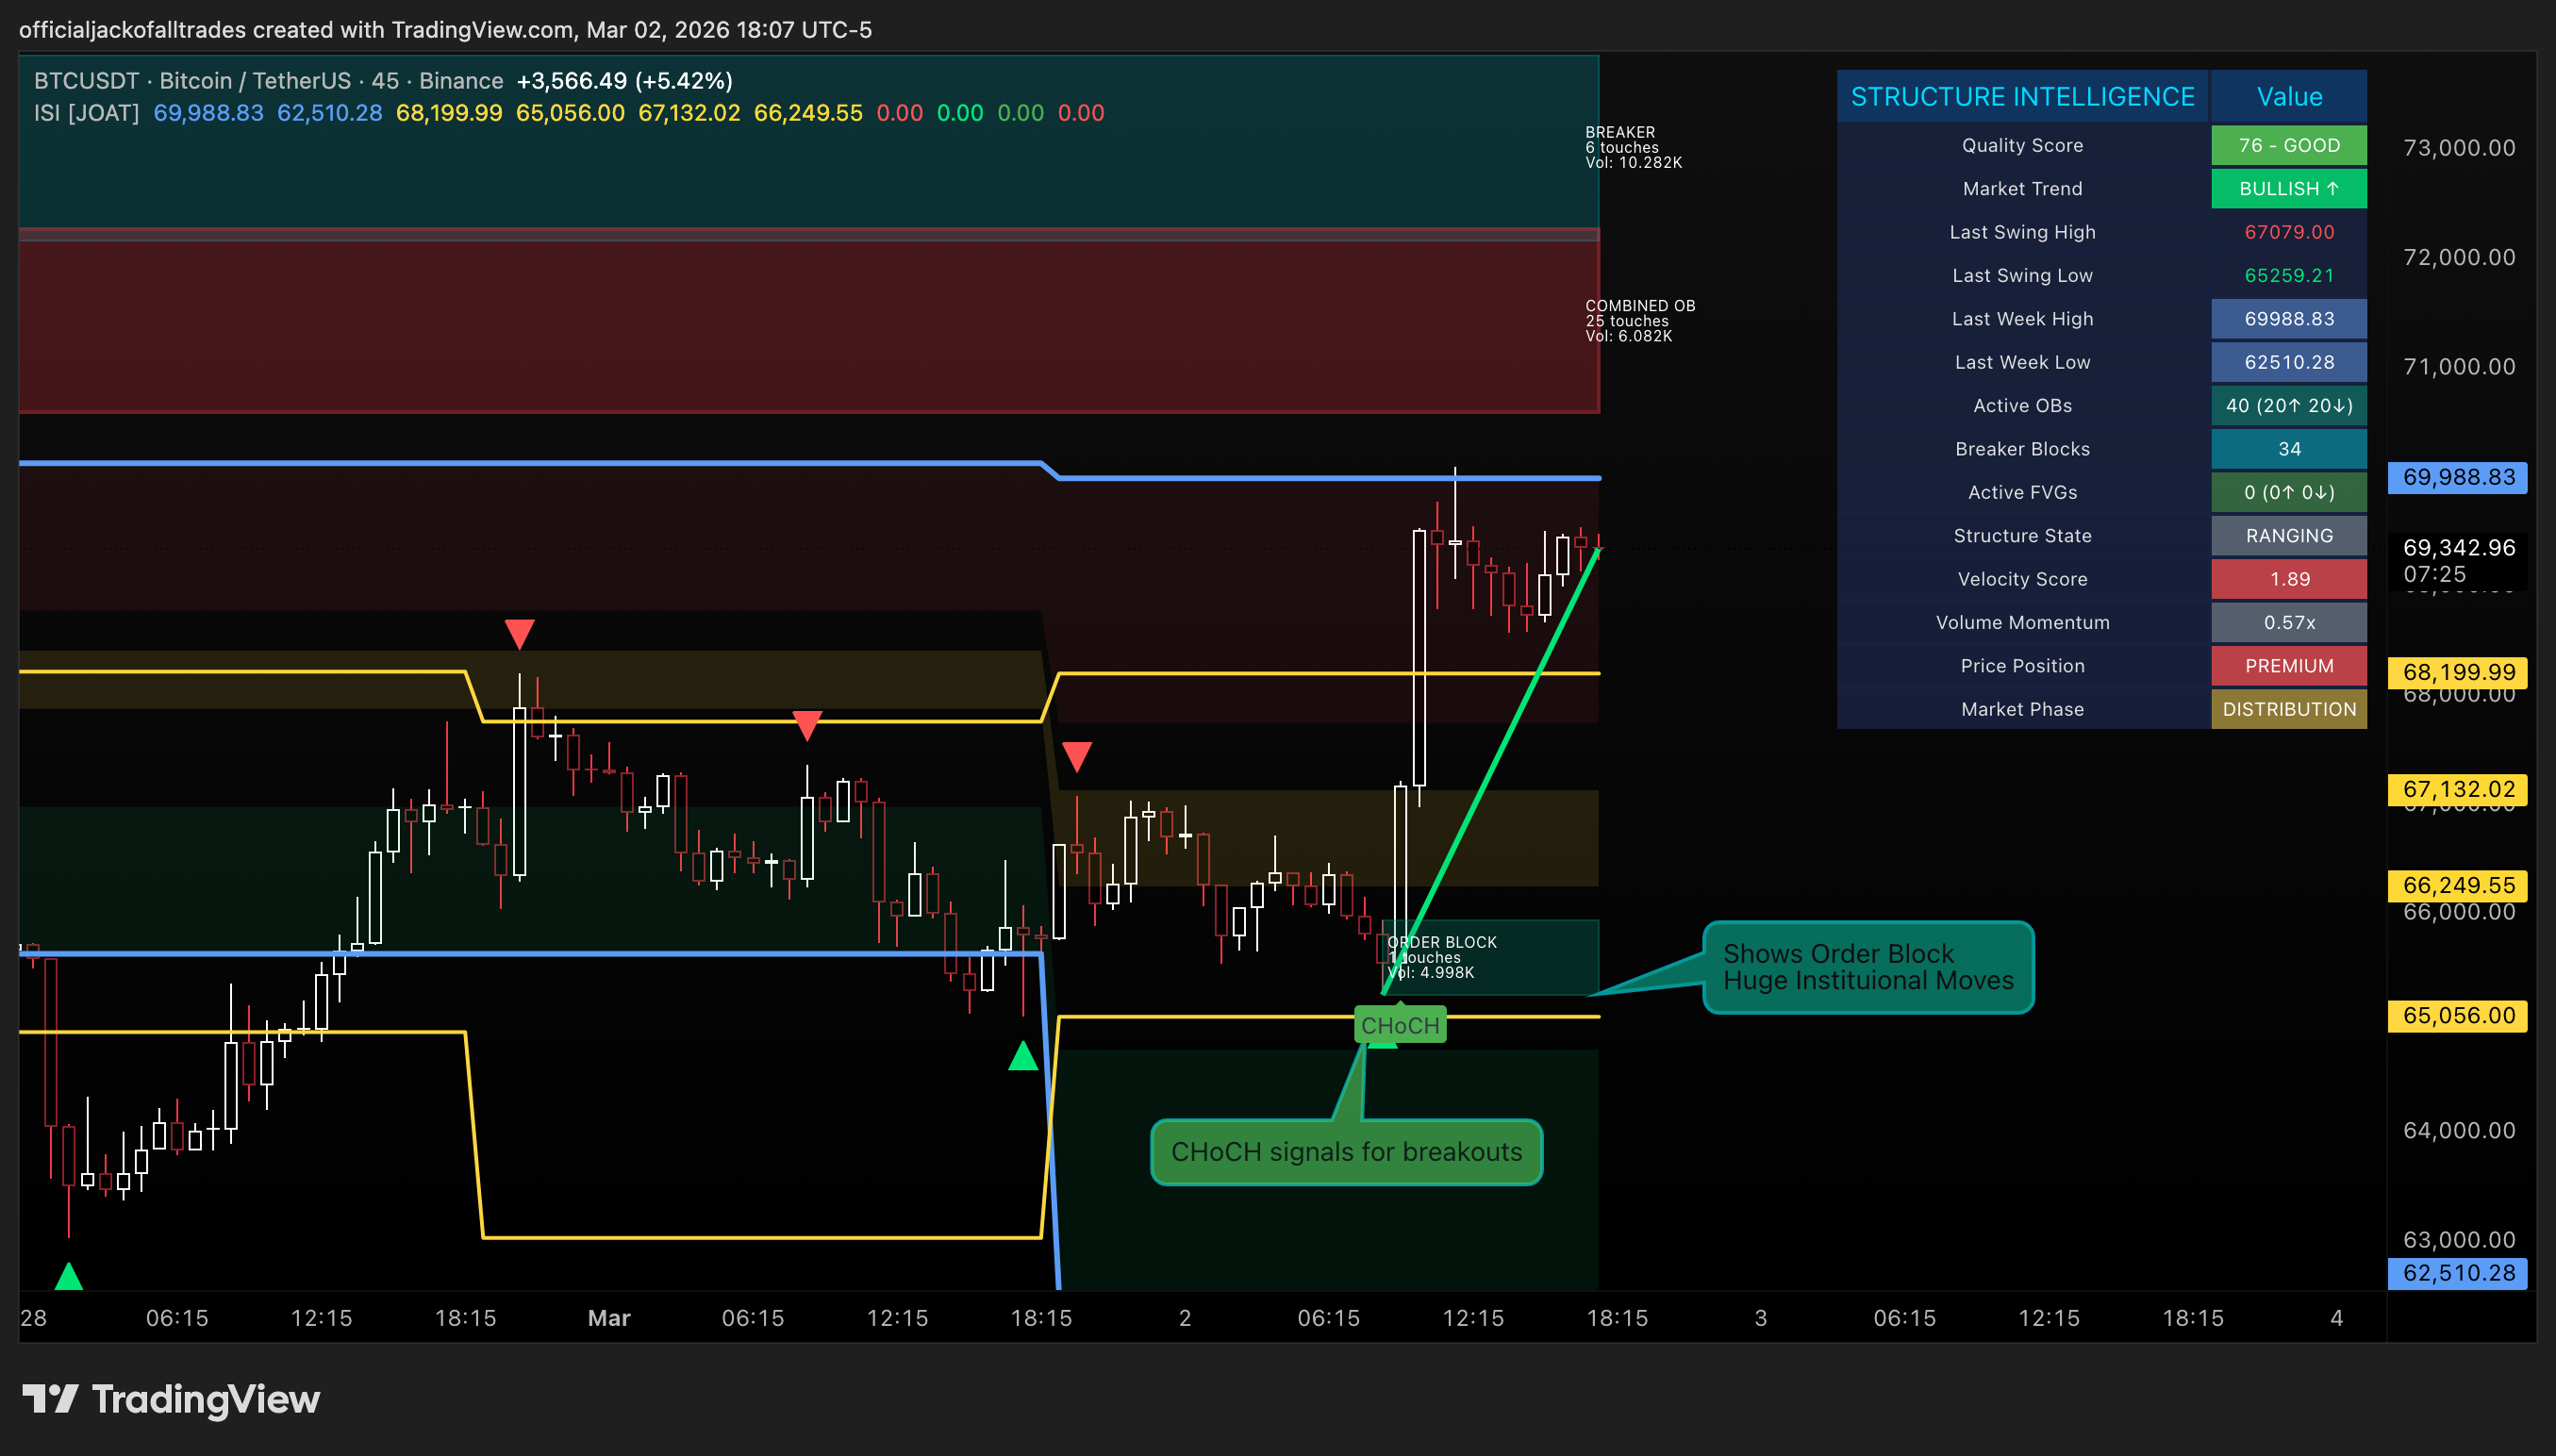
Task: Click the current price 69,342.96 label
Action: pos(2458,561)
